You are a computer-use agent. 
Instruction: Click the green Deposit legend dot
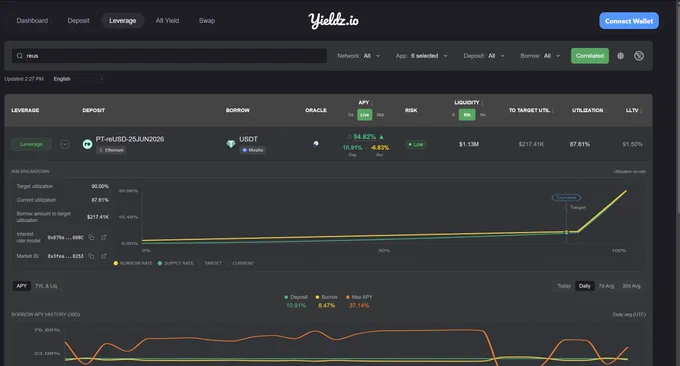pyautogui.click(x=286, y=297)
